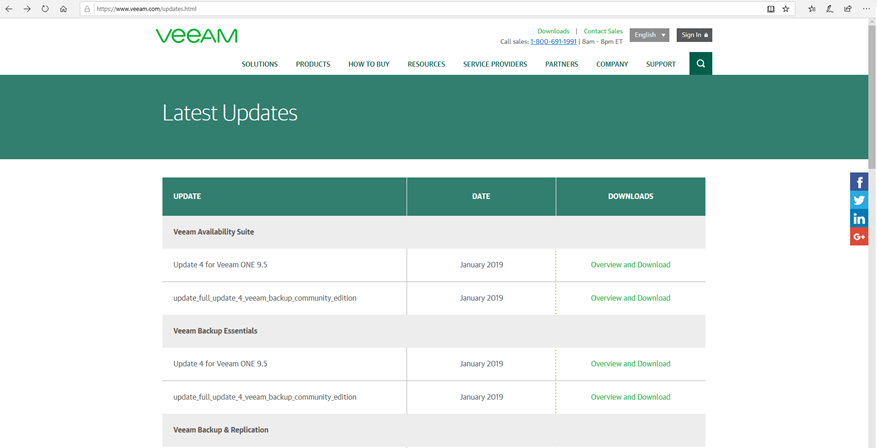Image resolution: width=877 pixels, height=448 pixels.
Task: Open the How to Buy menu
Action: pyautogui.click(x=369, y=64)
